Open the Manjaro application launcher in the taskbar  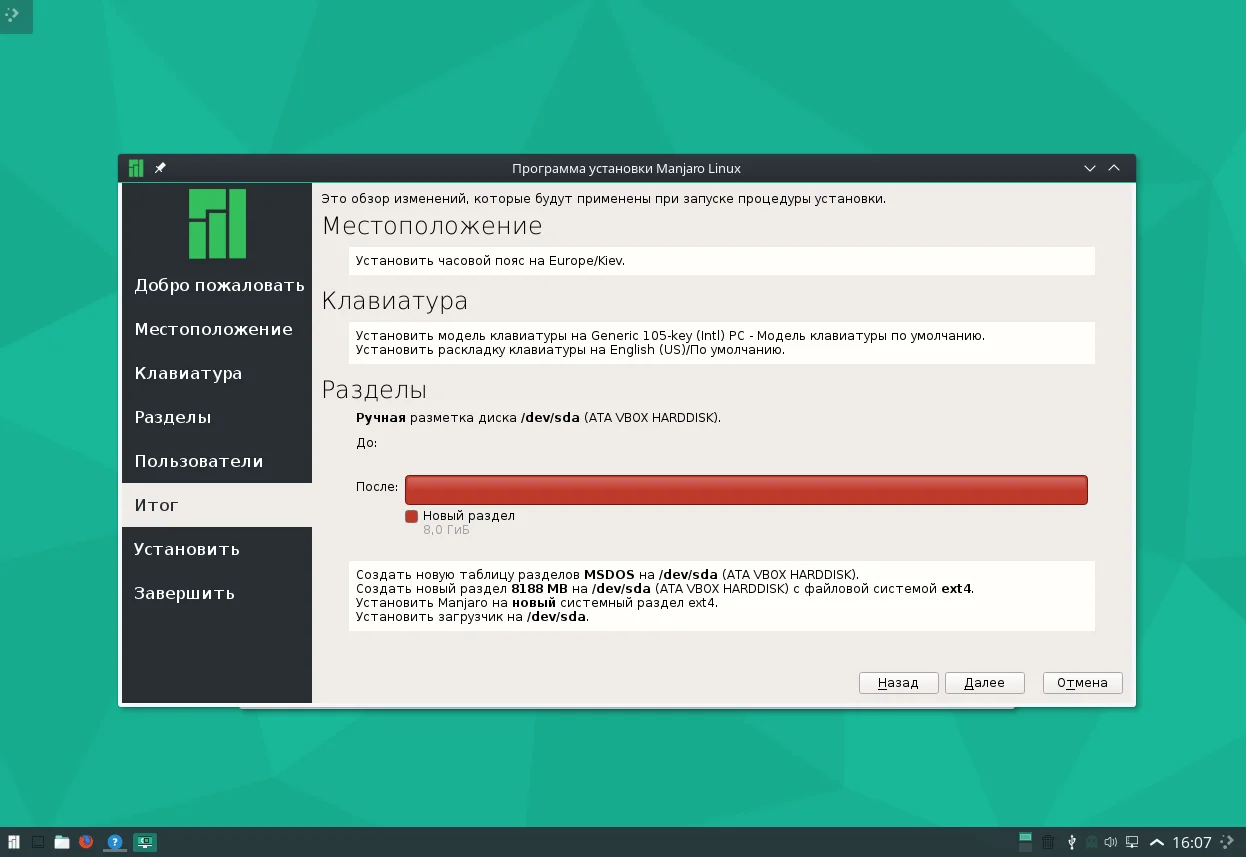tap(13, 842)
